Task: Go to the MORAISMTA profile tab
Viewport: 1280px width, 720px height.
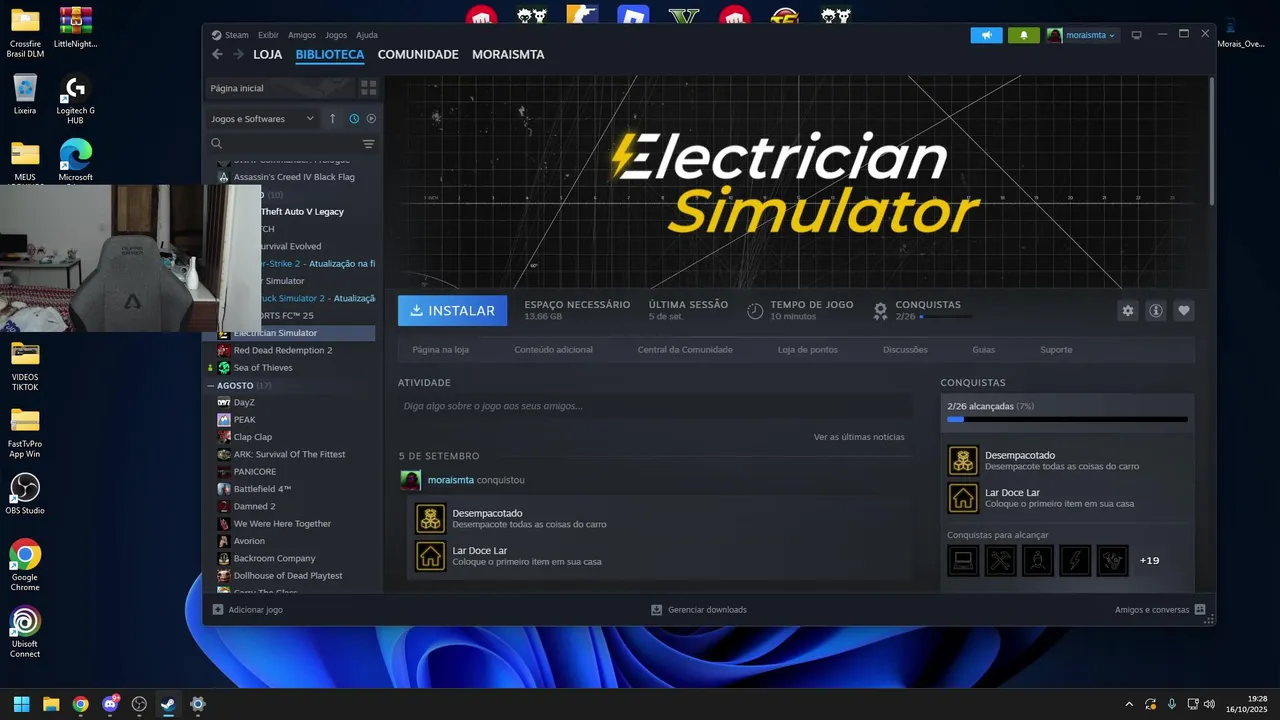Action: coord(508,55)
